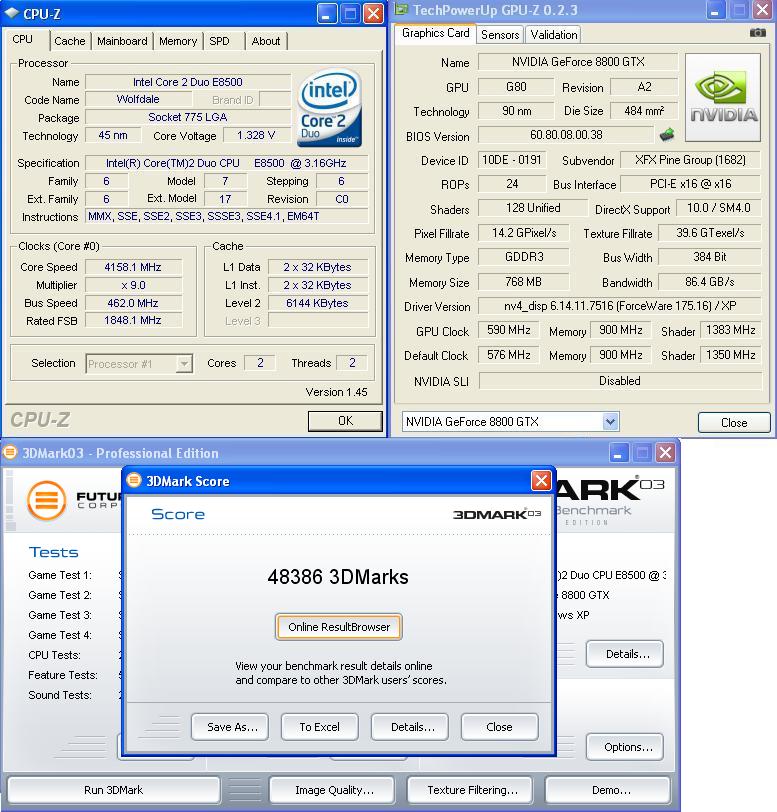Click the Memory Size value 768 MB
This screenshot has height=812, width=777.
pyautogui.click(x=523, y=282)
